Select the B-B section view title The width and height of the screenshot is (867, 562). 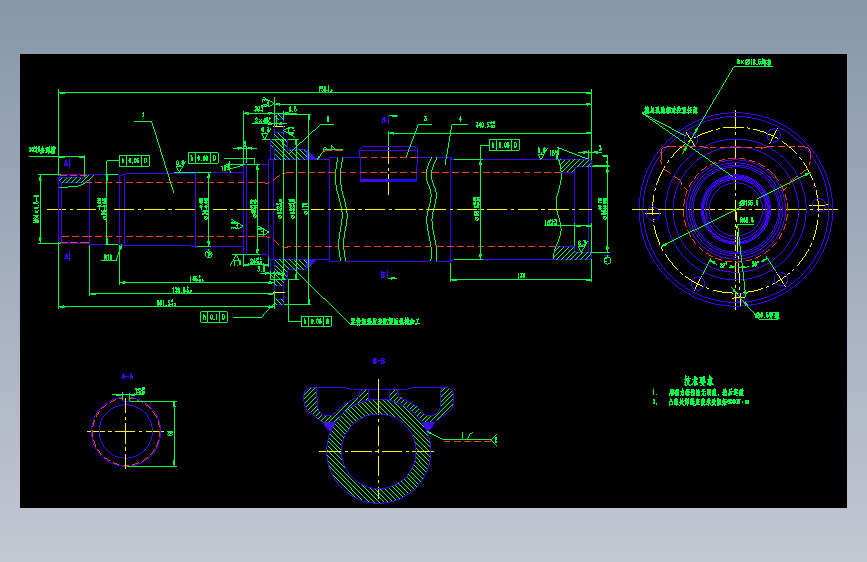379,361
